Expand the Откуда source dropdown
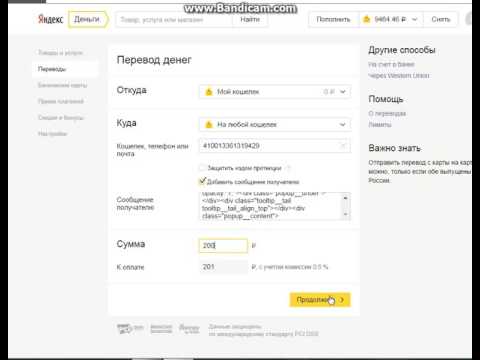This screenshot has height=360, width=480. coord(275,92)
